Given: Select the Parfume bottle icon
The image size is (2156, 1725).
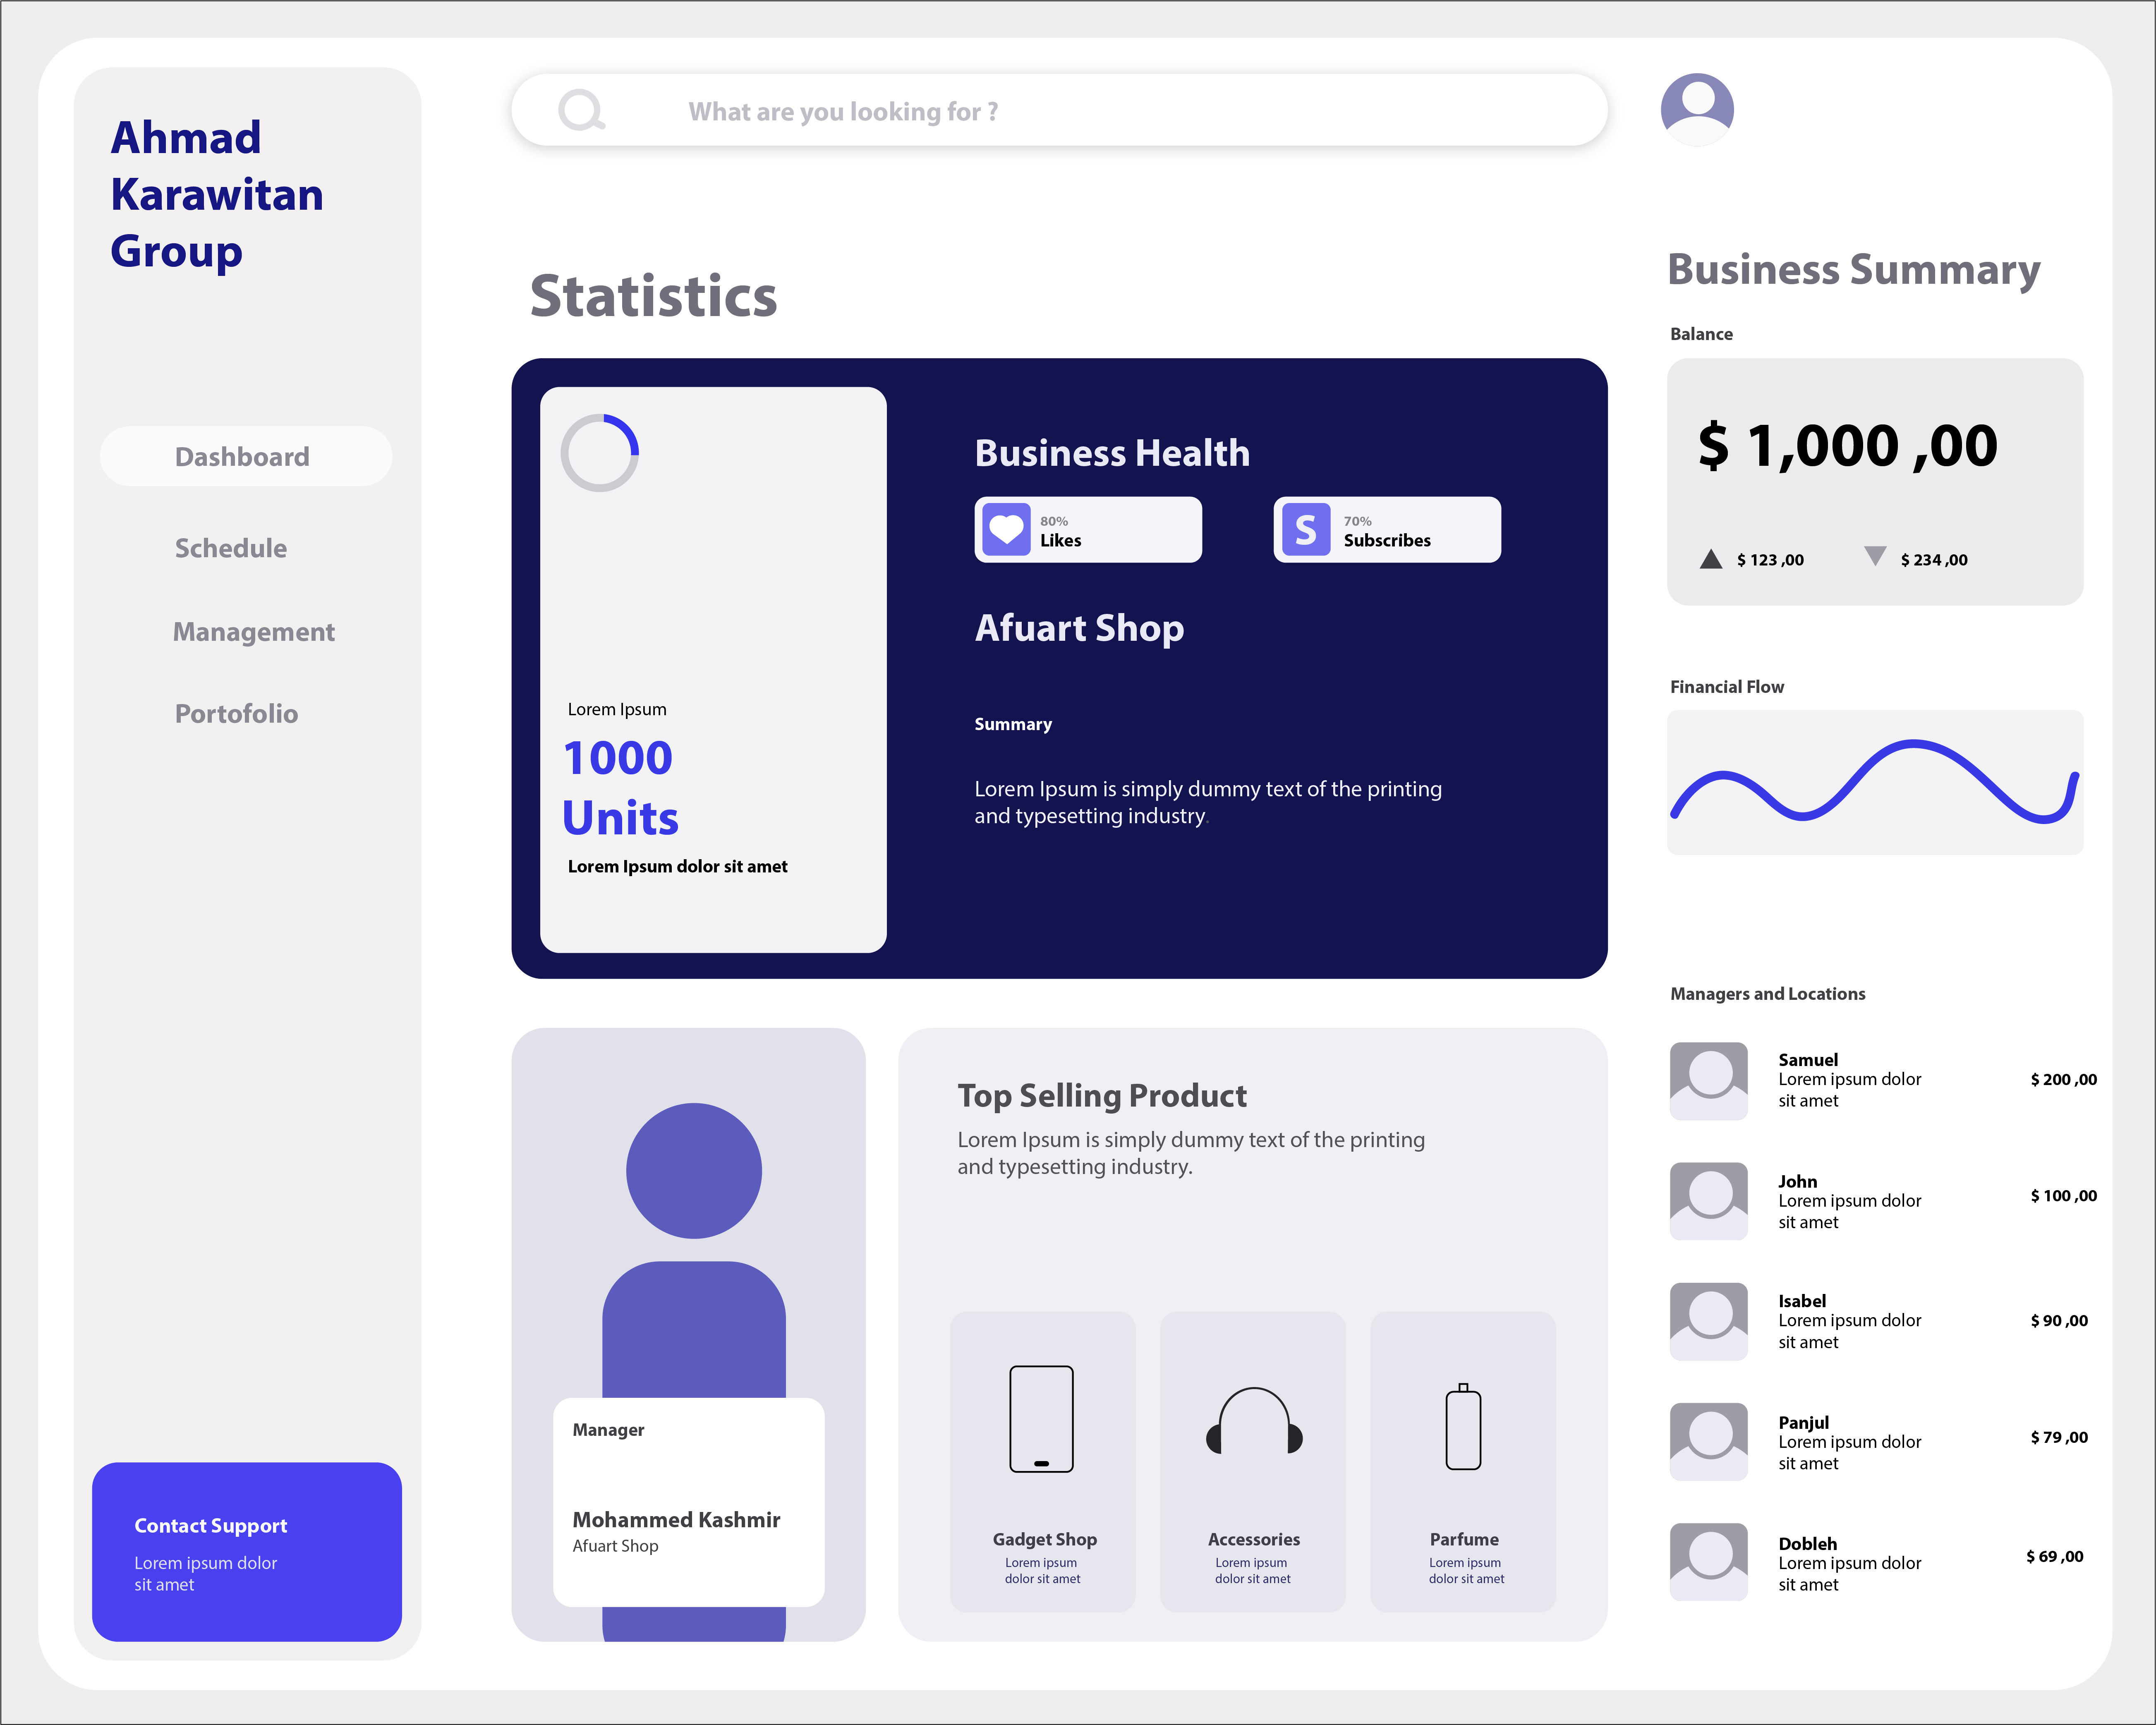Looking at the screenshot, I should pos(1463,1426).
